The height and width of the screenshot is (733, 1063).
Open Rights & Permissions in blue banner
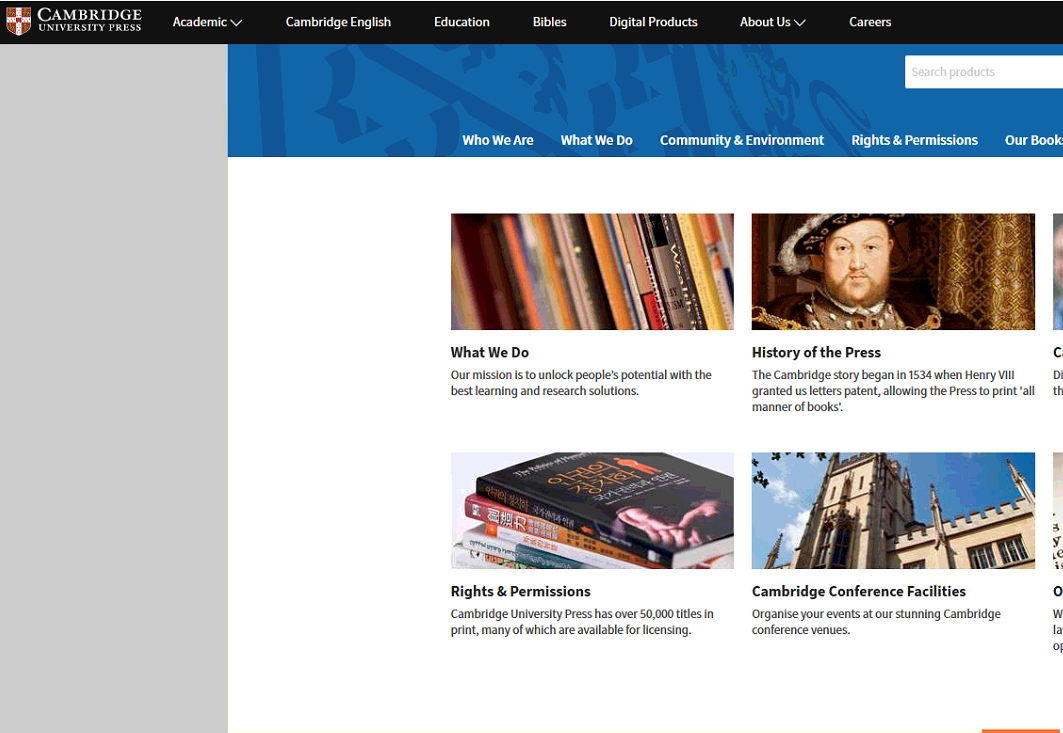(914, 140)
